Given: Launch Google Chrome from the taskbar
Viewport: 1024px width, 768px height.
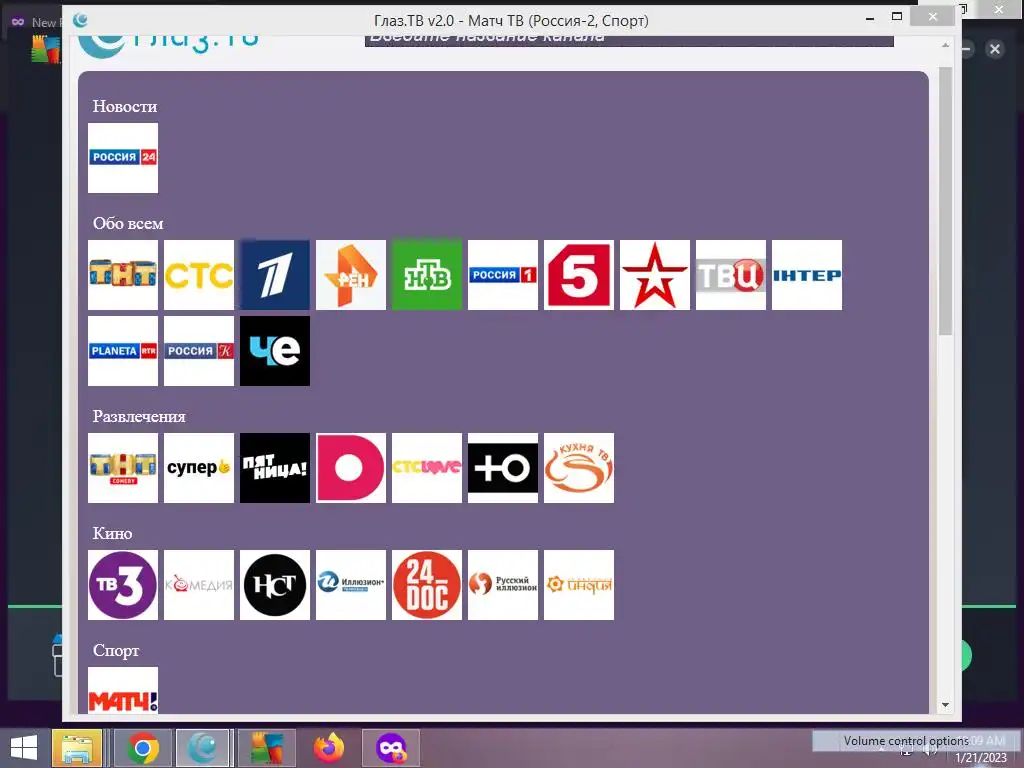Looking at the screenshot, I should [x=143, y=748].
